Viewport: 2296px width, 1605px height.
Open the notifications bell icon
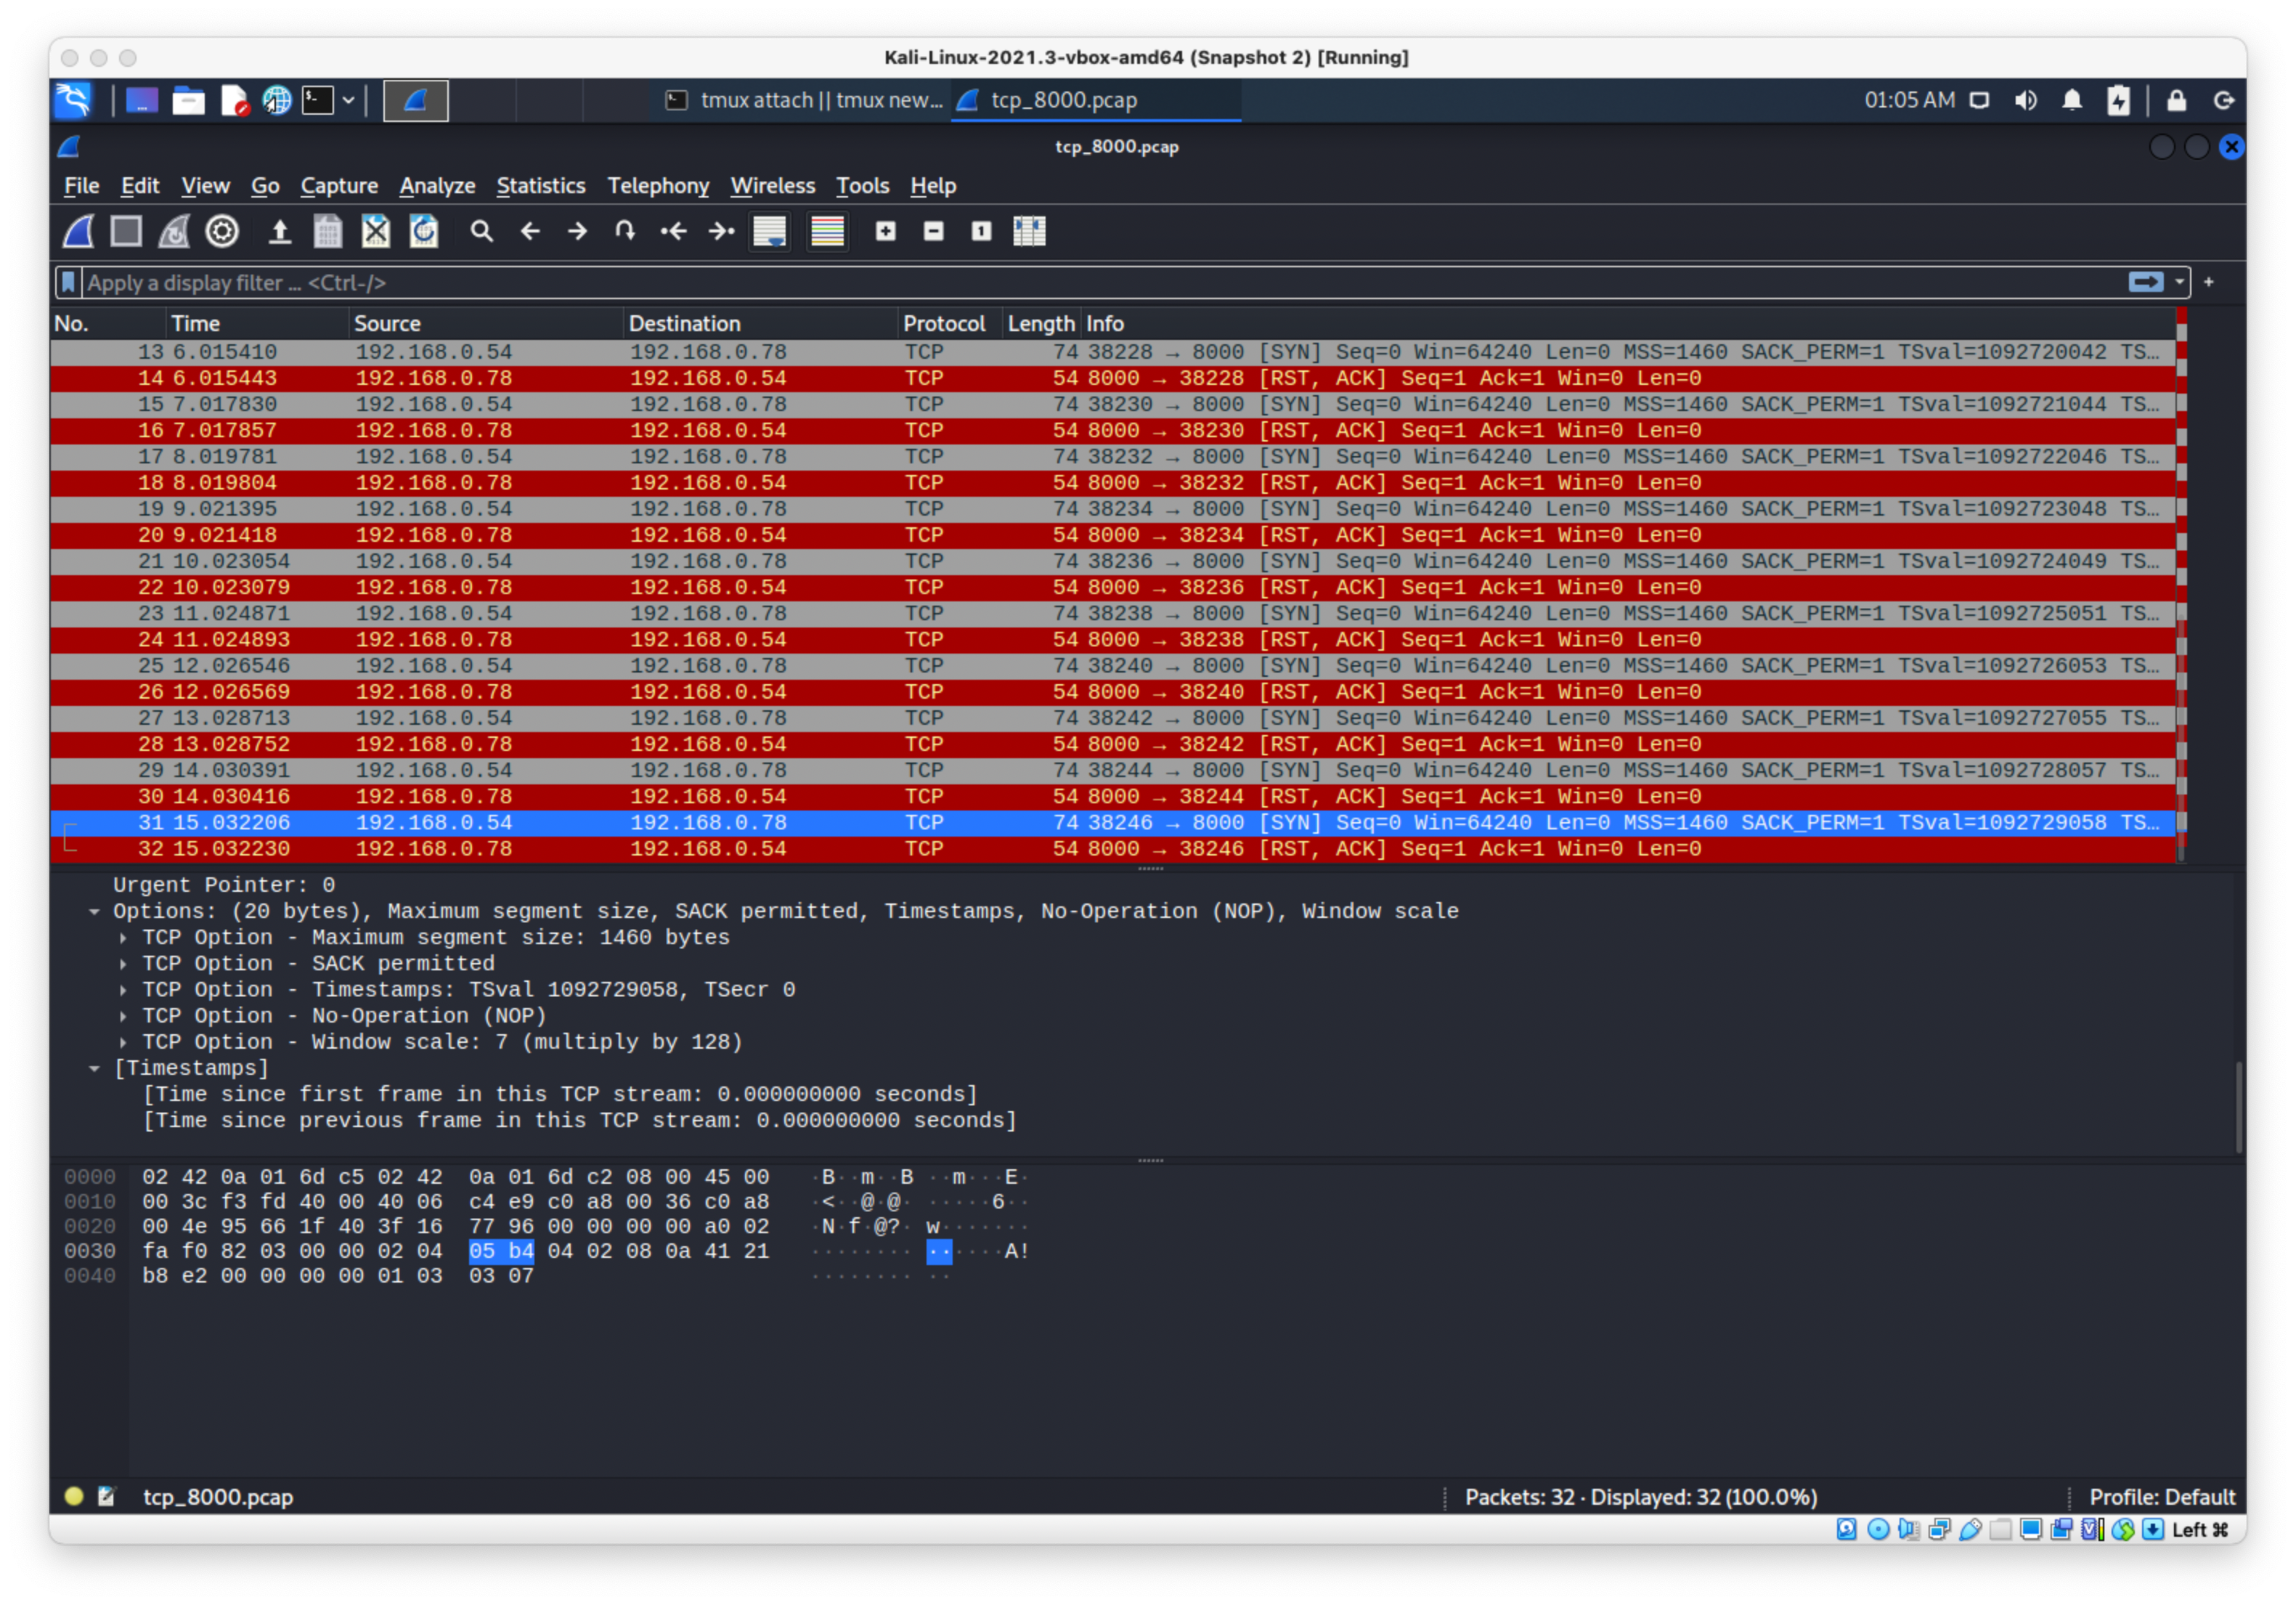[x=2072, y=101]
